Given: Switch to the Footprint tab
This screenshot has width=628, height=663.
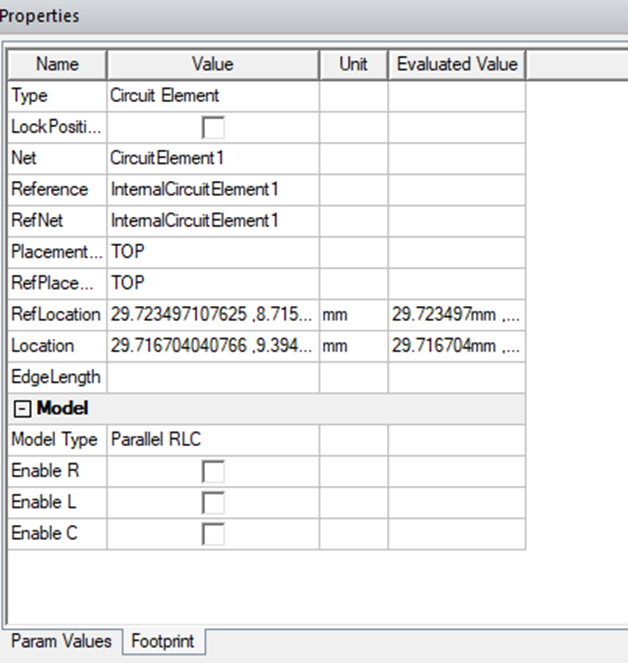Looking at the screenshot, I should click(163, 641).
